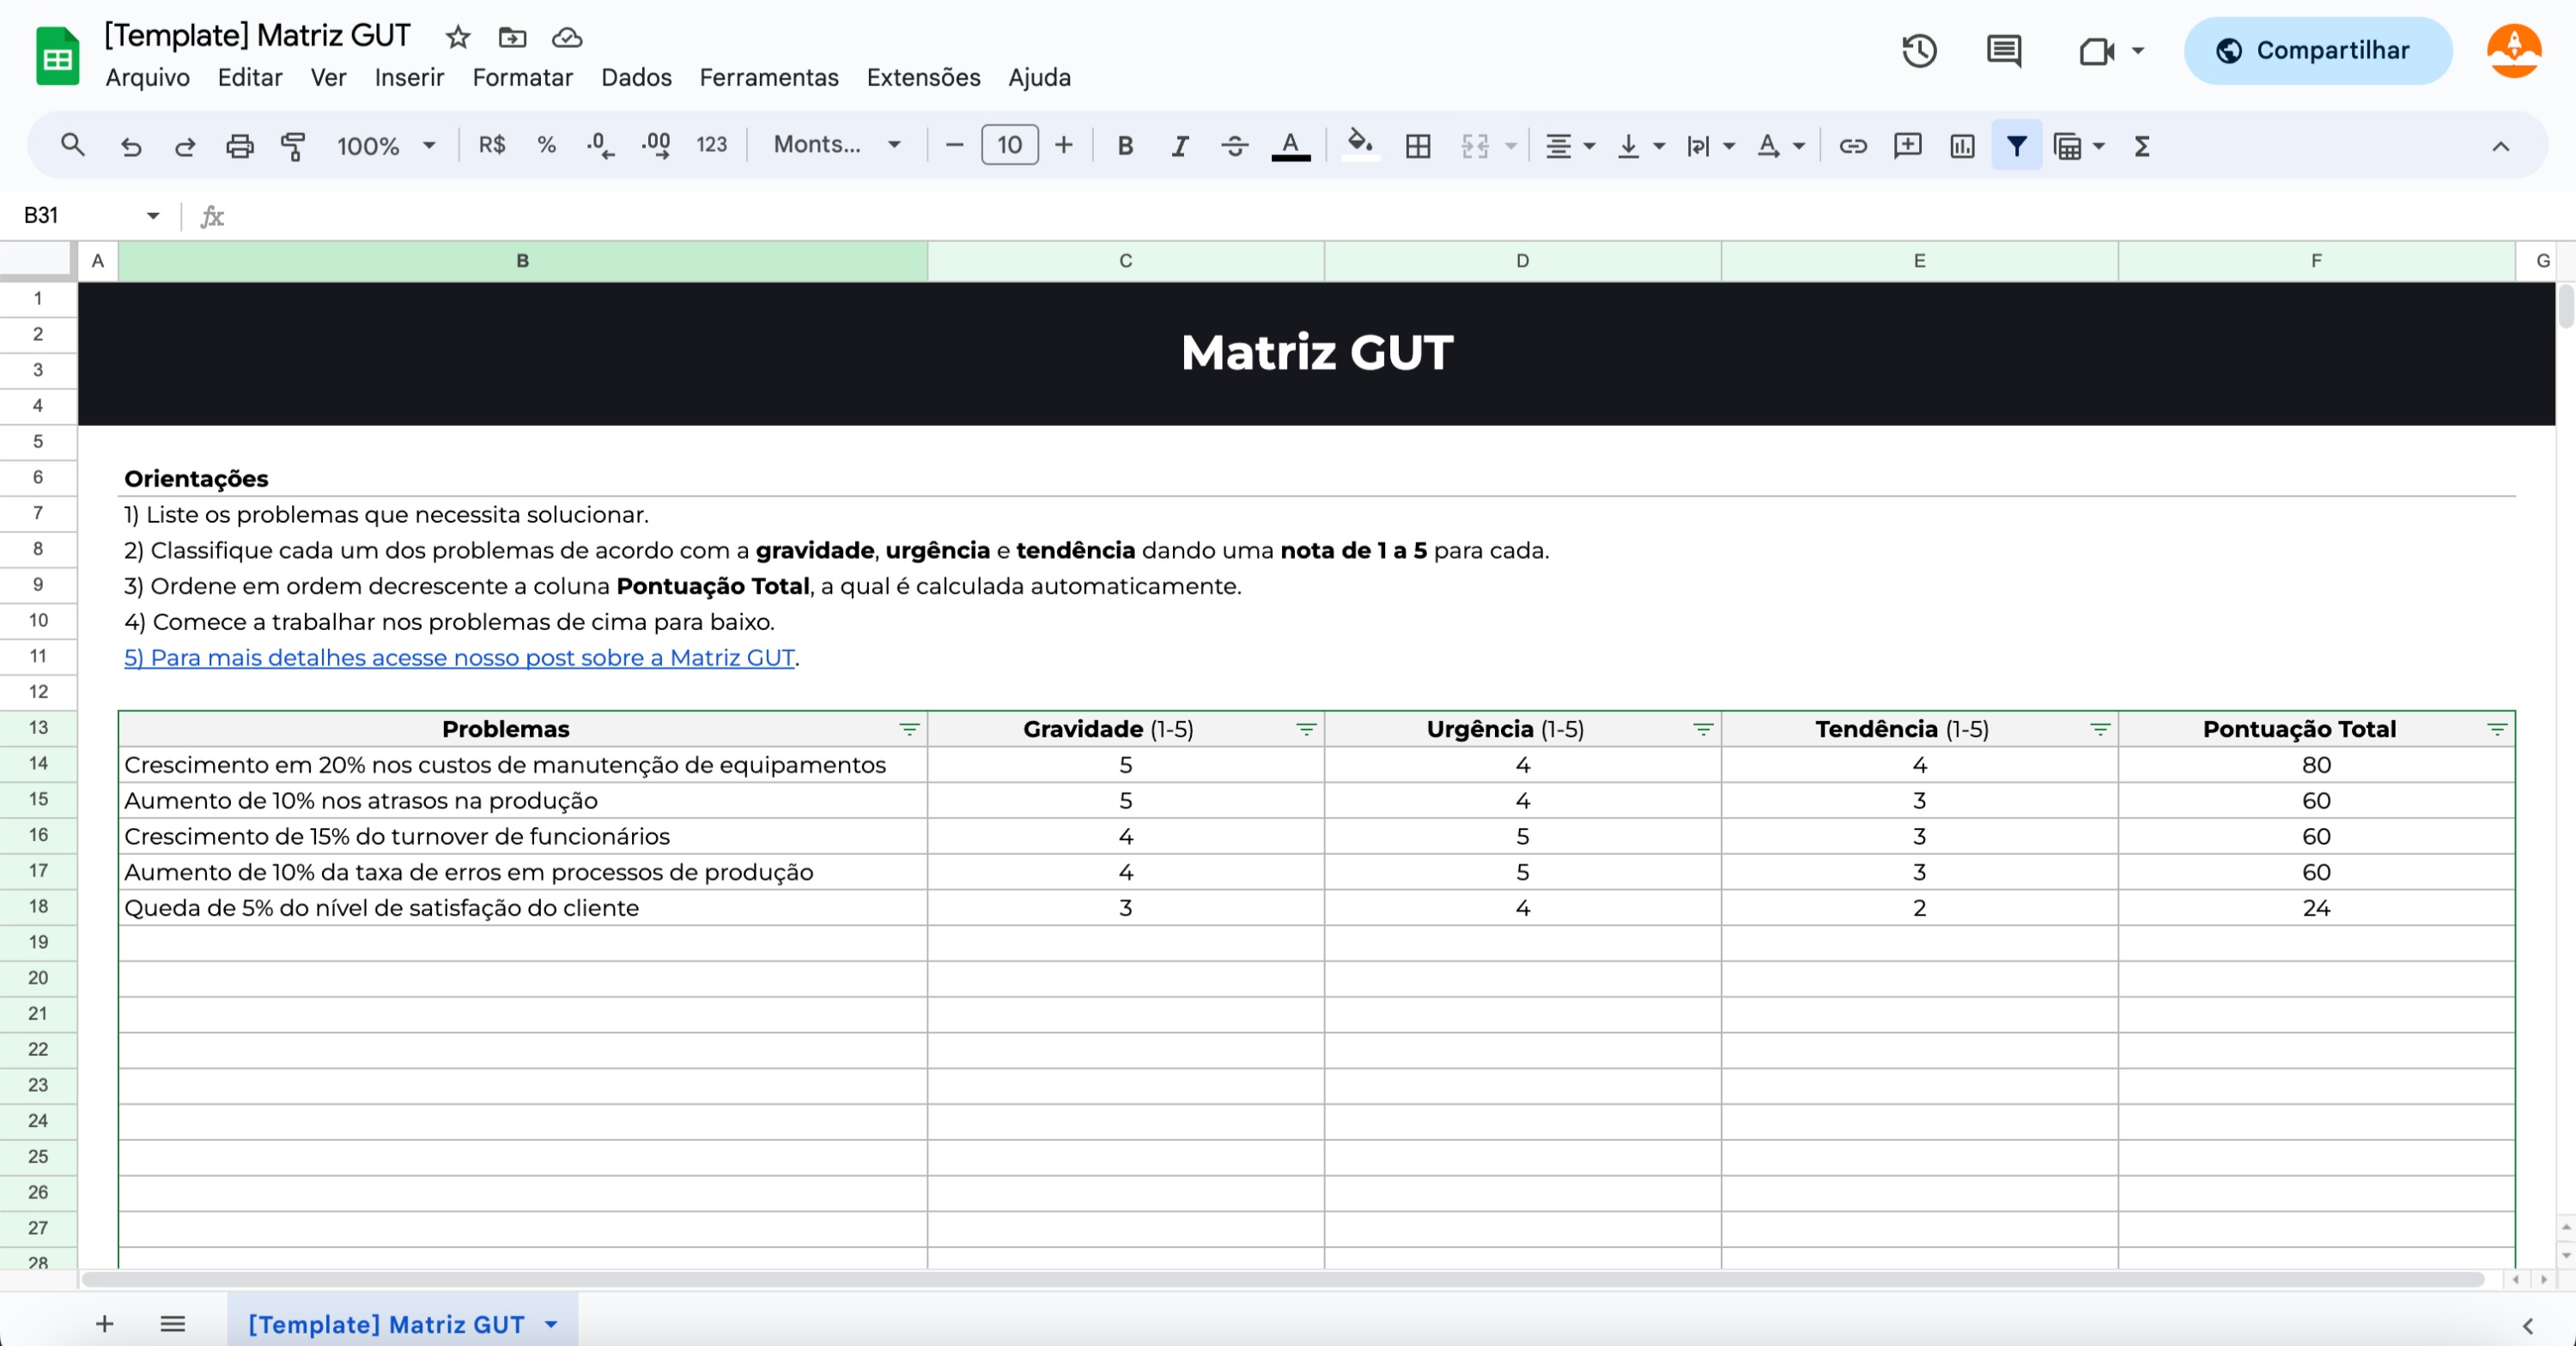Open version history clock icon
The image size is (2576, 1346).
point(1919,51)
